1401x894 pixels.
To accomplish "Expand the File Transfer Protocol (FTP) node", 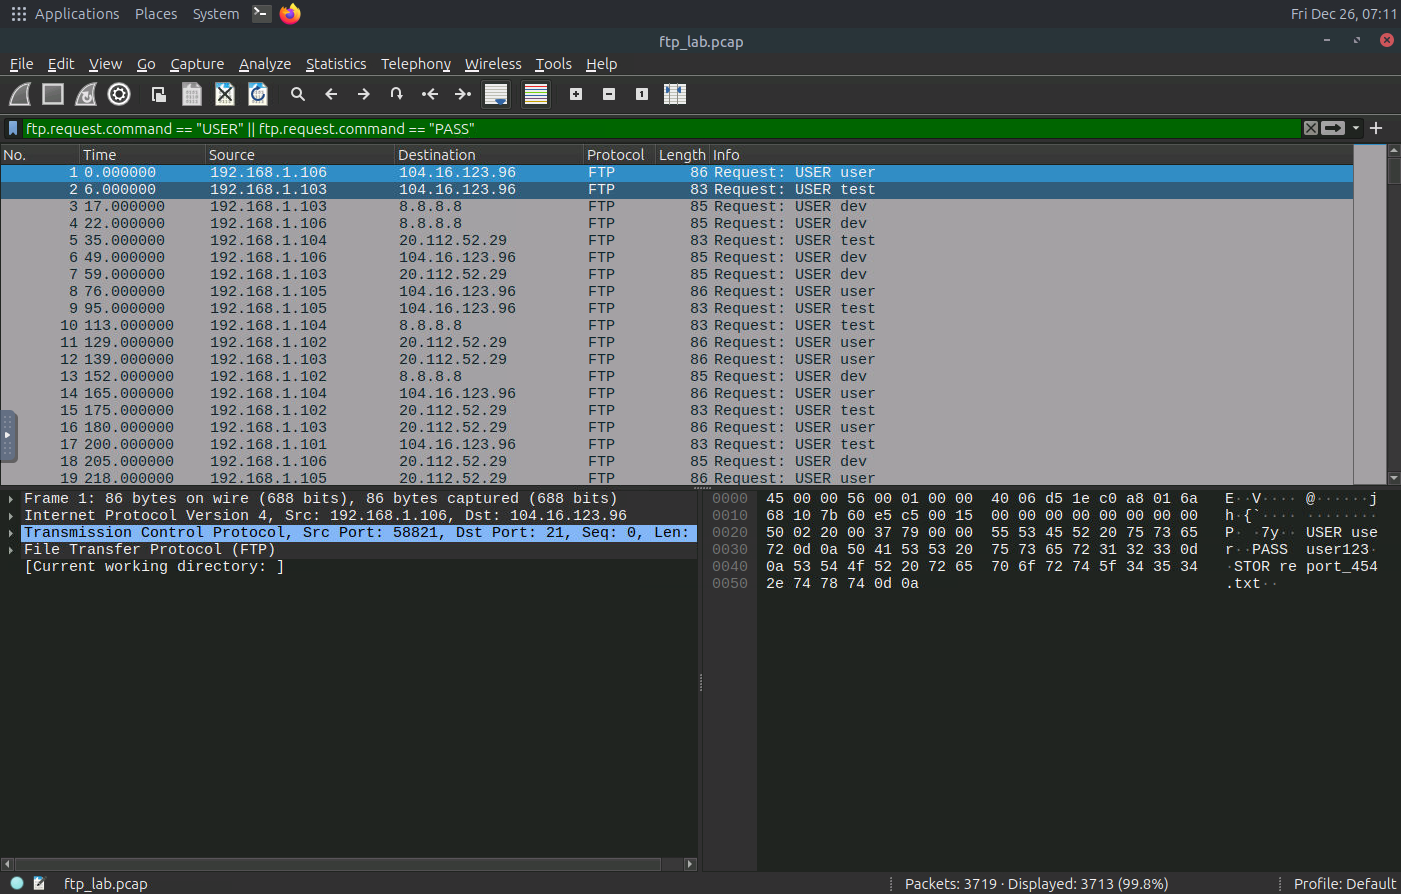I will point(11,550).
